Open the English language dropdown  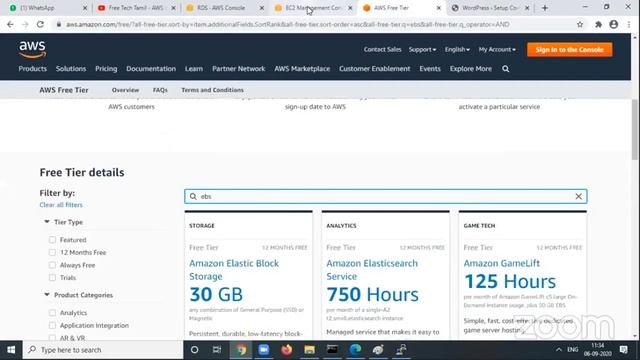coord(457,49)
